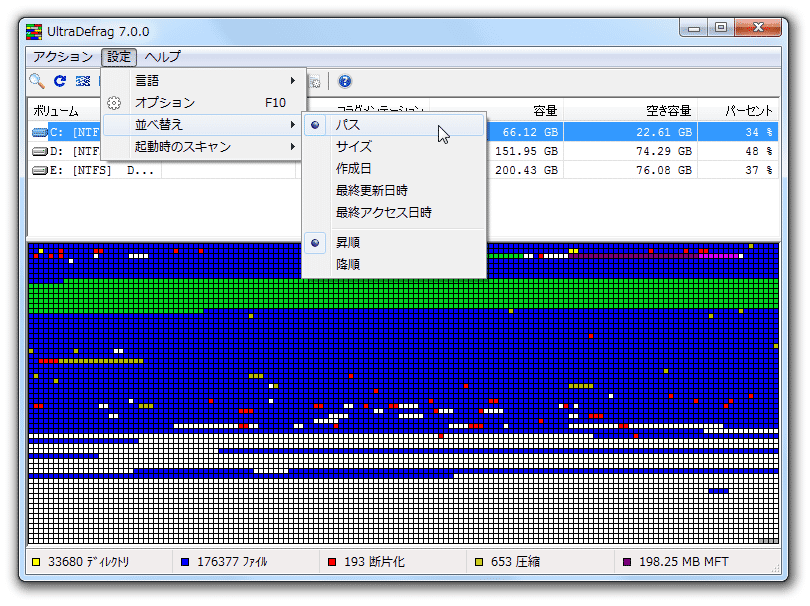Click the 193 断片化 status text
Image resolution: width=810 pixels, height=606 pixels.
tap(374, 562)
